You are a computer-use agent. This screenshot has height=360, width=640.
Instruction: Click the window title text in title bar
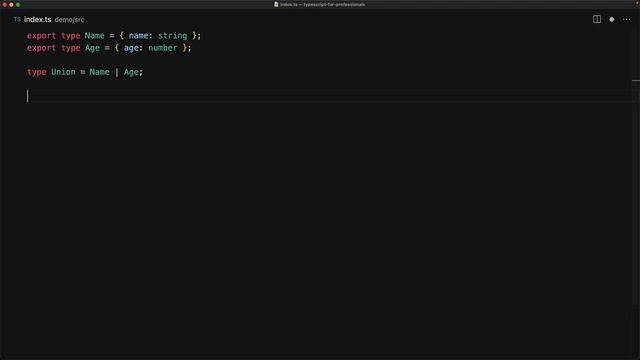tap(322, 4)
